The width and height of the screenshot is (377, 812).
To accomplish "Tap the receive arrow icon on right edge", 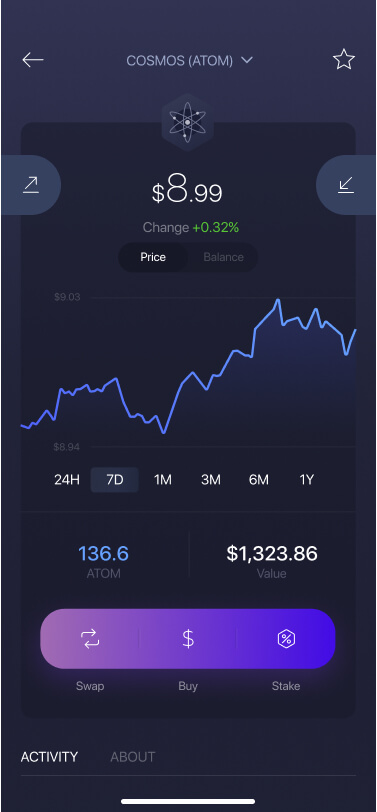I will pyautogui.click(x=346, y=185).
